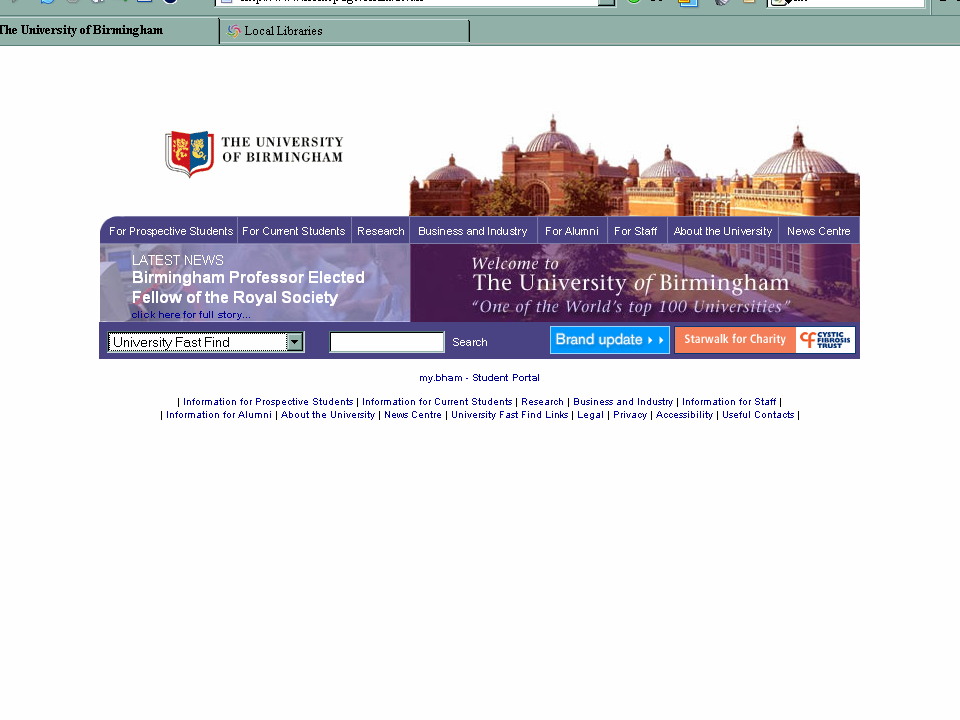Open Useful Contacts footer link
This screenshot has width=960, height=720.
click(758, 414)
